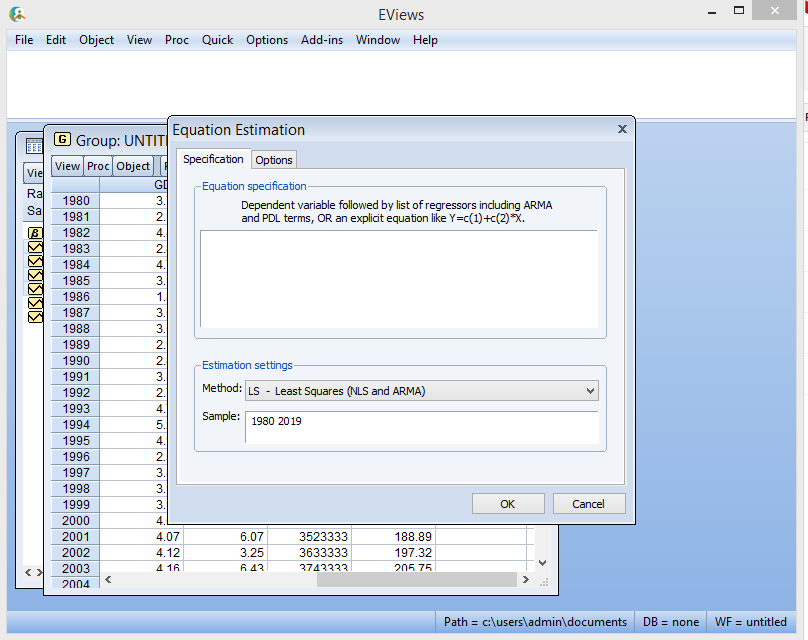Open the Quick menu
This screenshot has height=640, width=808.
pyautogui.click(x=217, y=40)
